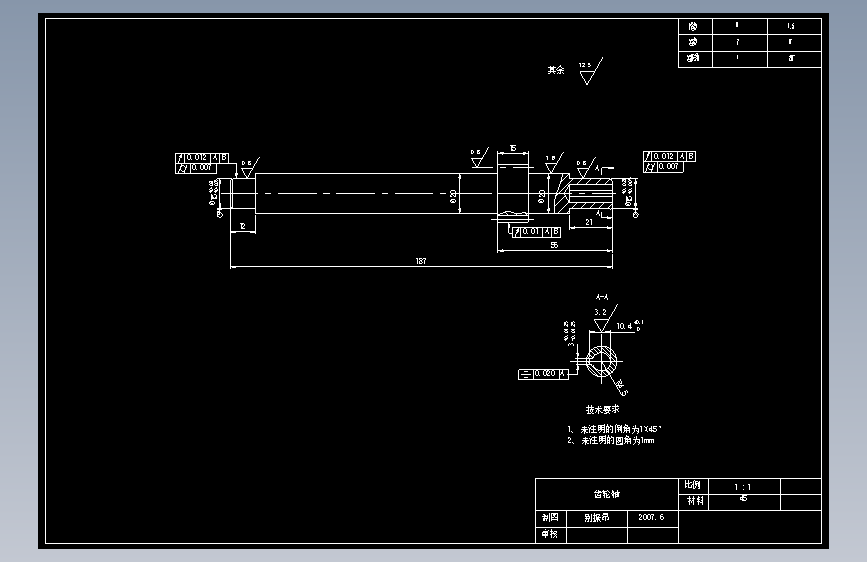Select the 10.4 keyway dimension text
The image size is (867, 562).
(x=624, y=326)
